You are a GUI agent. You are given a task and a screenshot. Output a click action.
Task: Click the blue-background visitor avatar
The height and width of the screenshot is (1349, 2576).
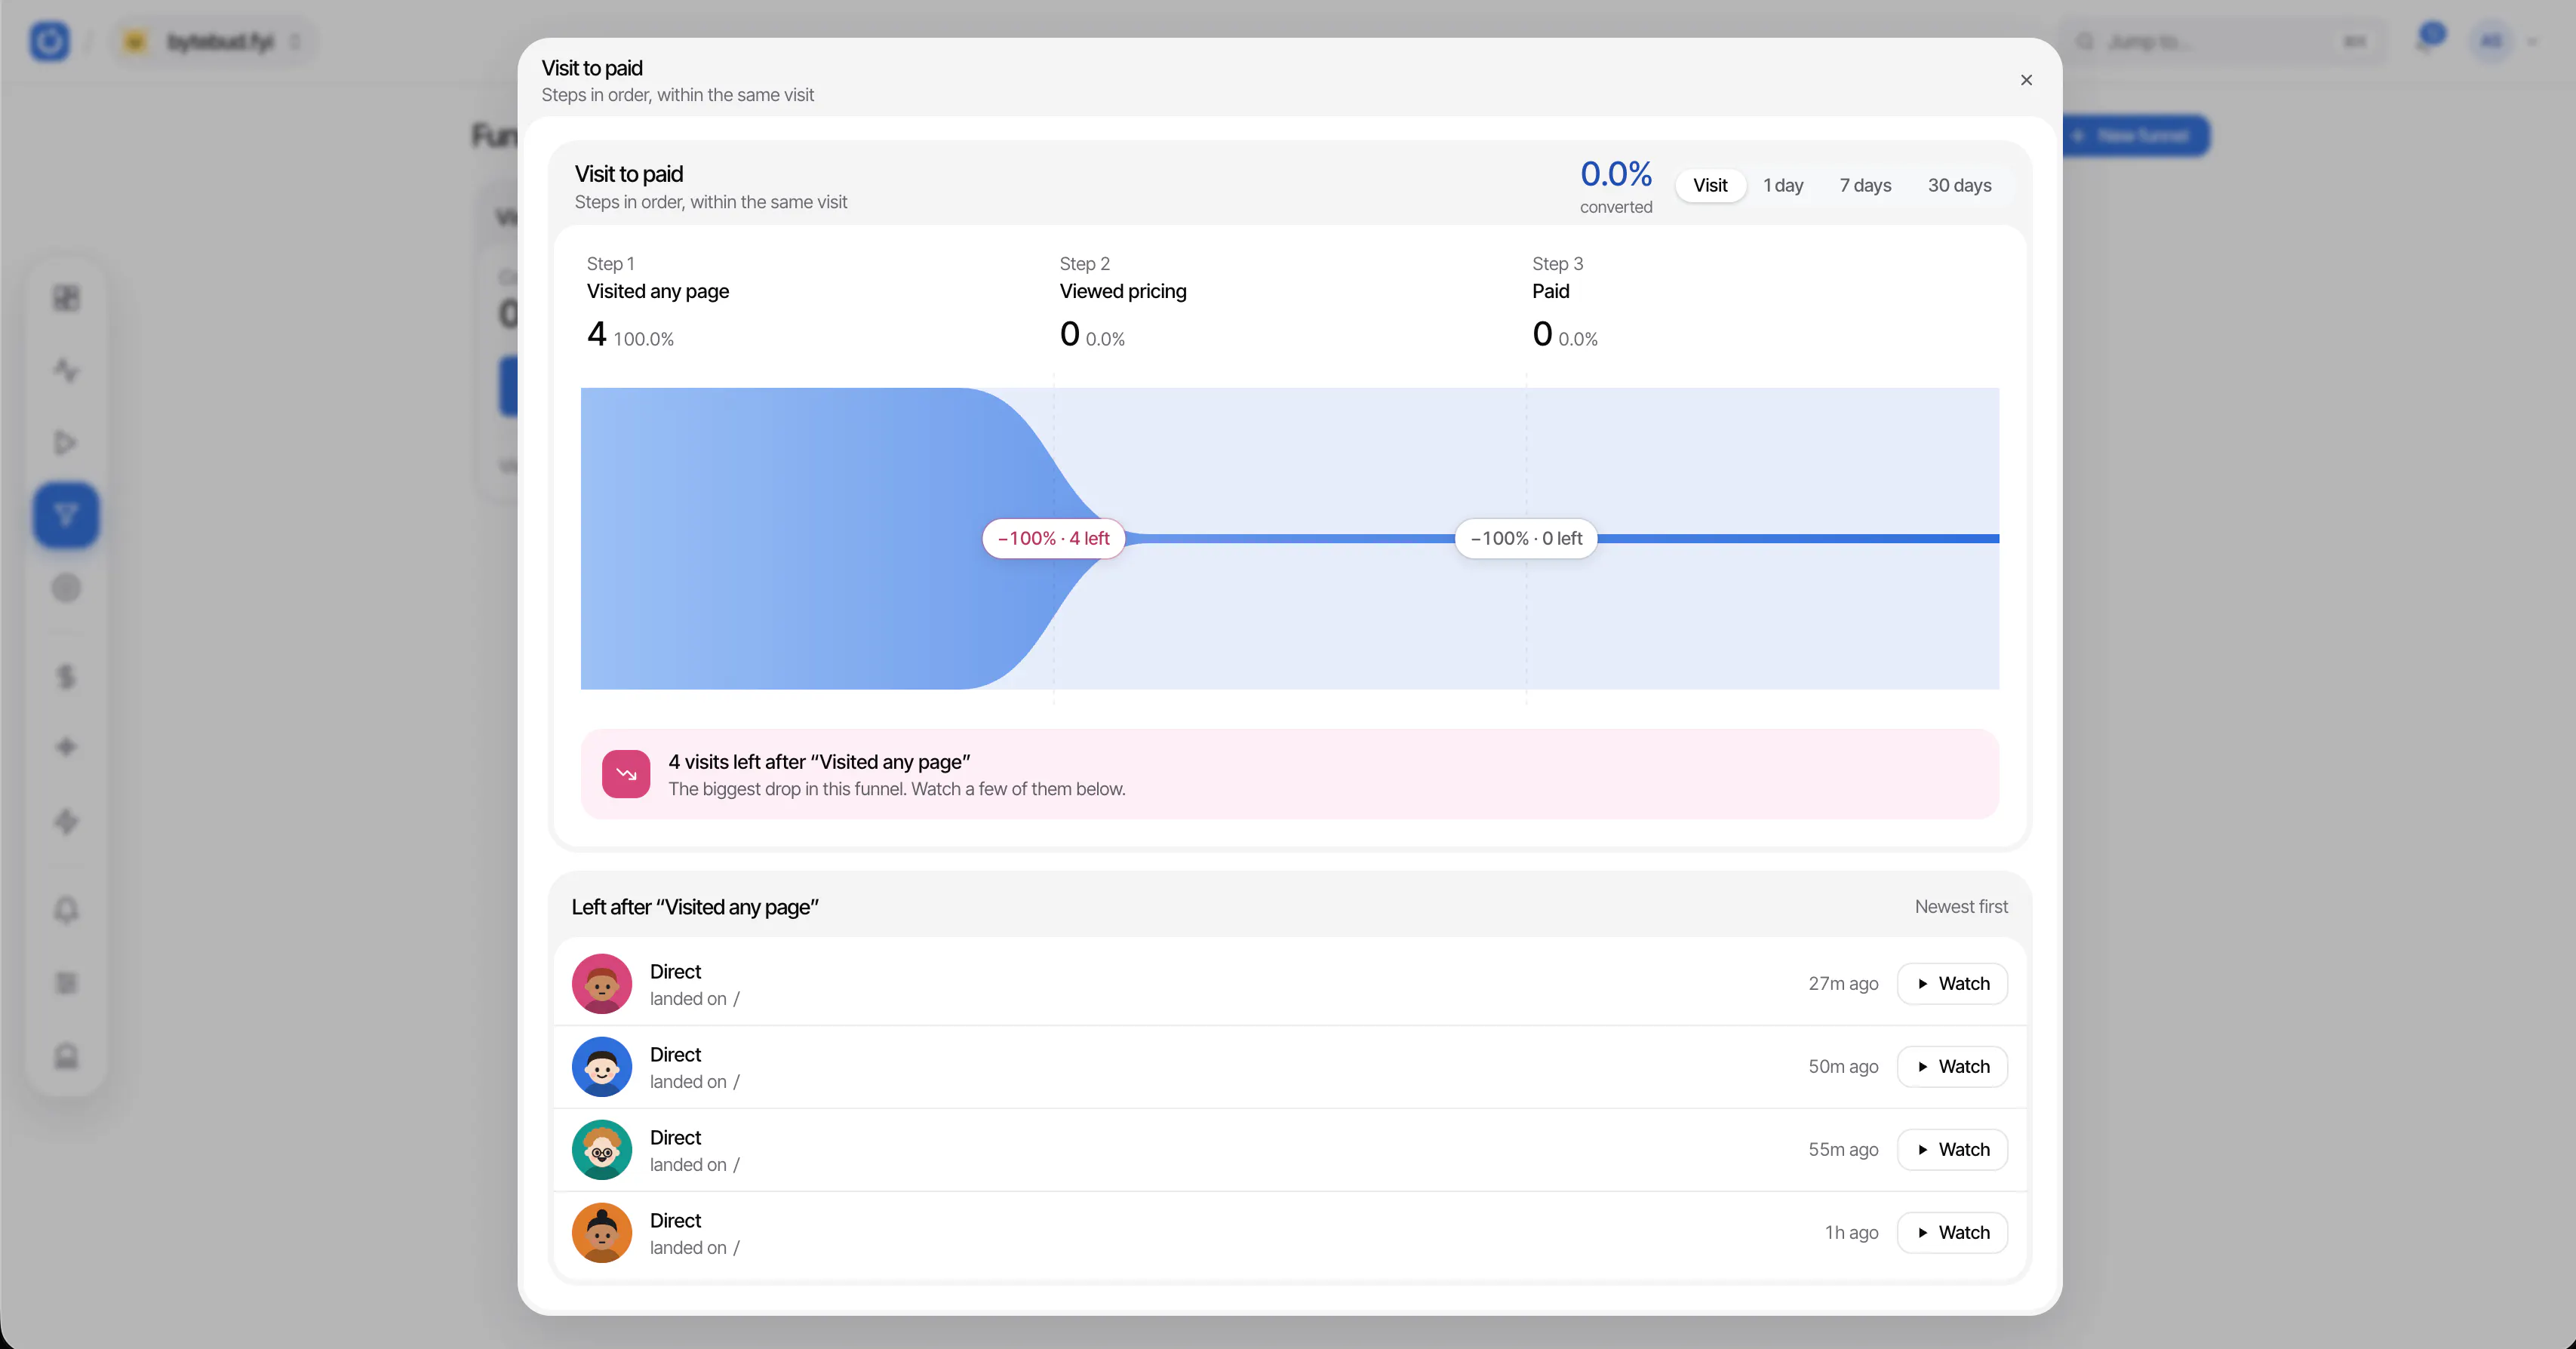pos(602,1066)
